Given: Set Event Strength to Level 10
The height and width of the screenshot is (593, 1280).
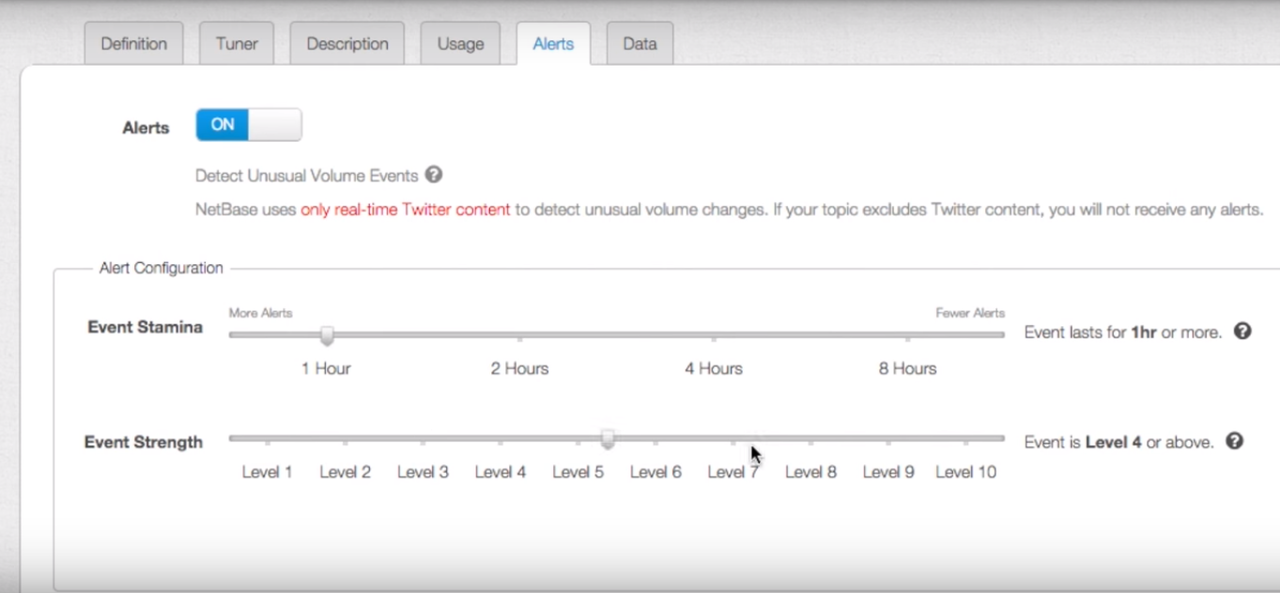Looking at the screenshot, I should [x=964, y=438].
